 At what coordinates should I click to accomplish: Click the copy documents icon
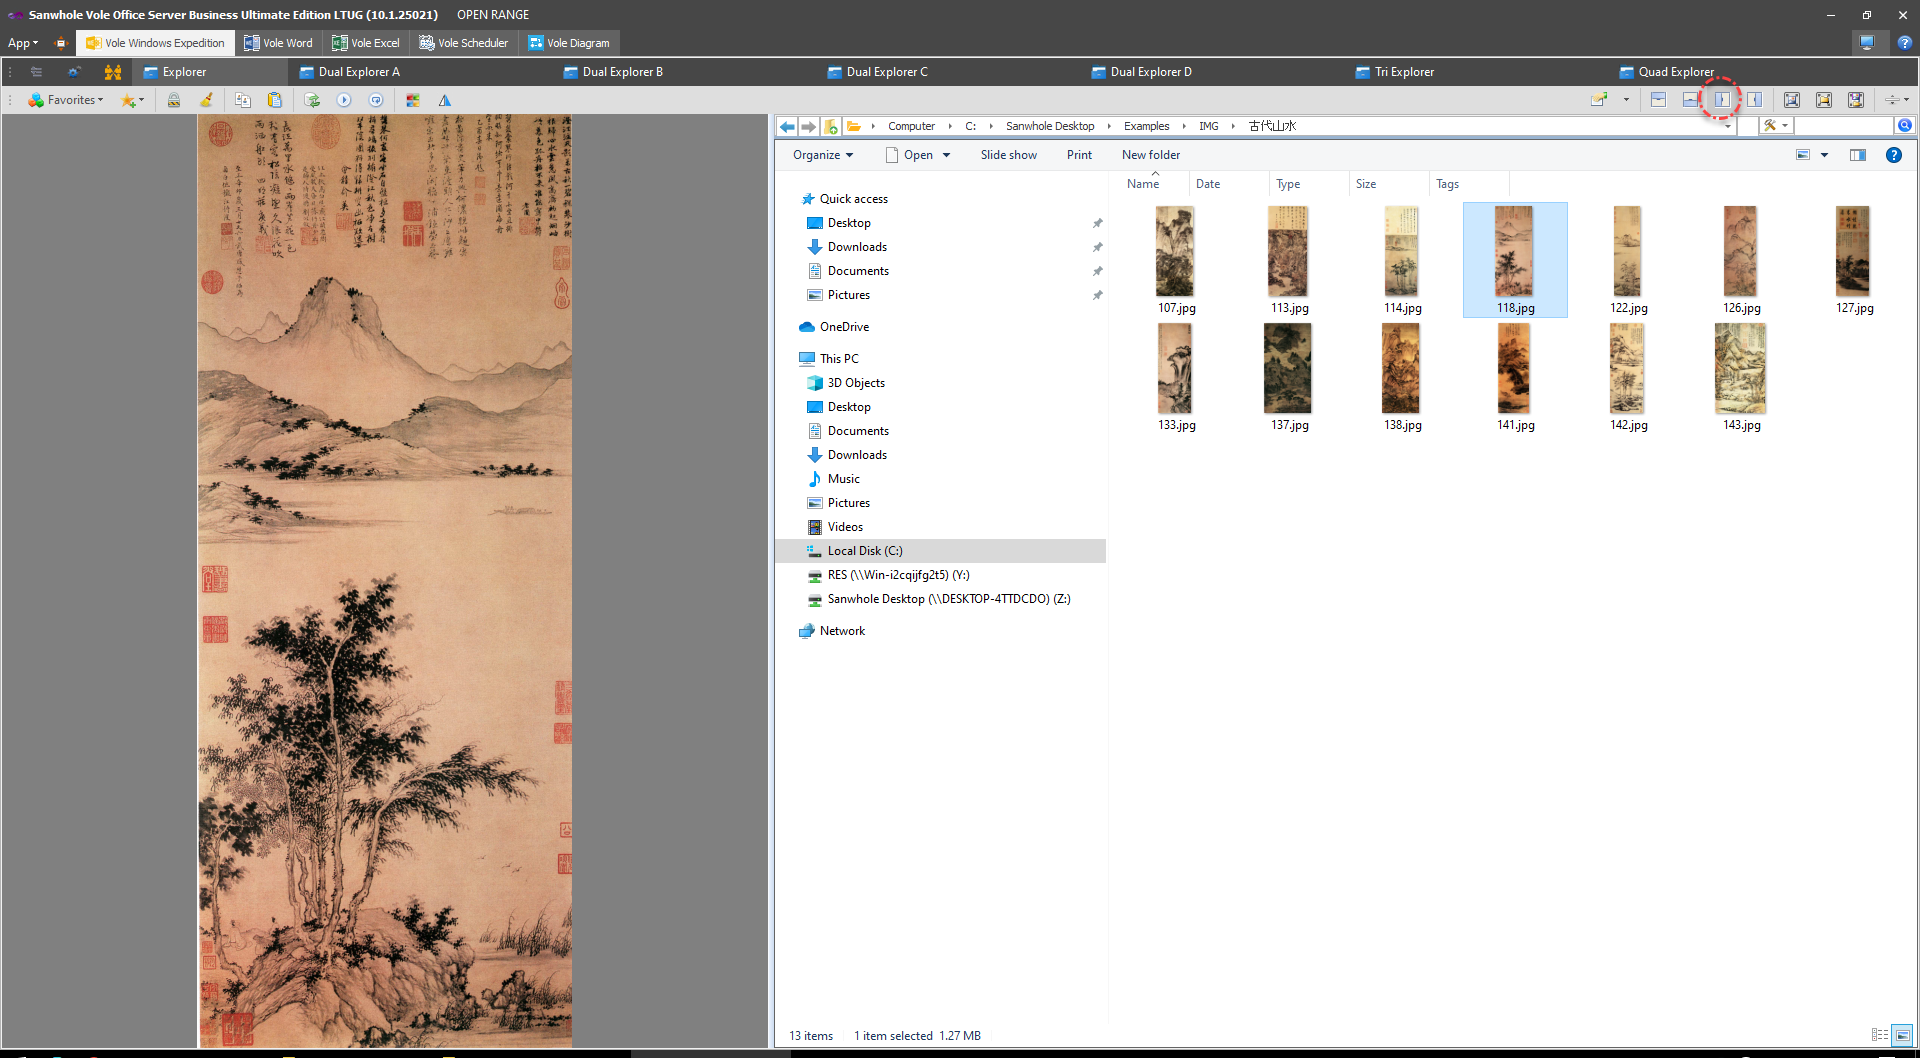pyautogui.click(x=242, y=100)
